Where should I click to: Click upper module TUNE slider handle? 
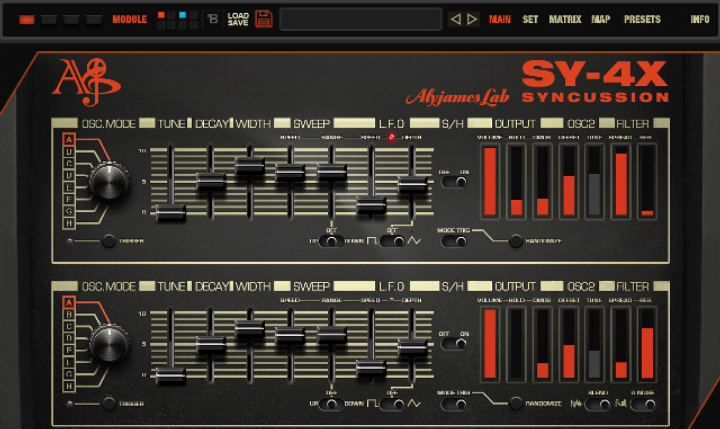point(170,213)
